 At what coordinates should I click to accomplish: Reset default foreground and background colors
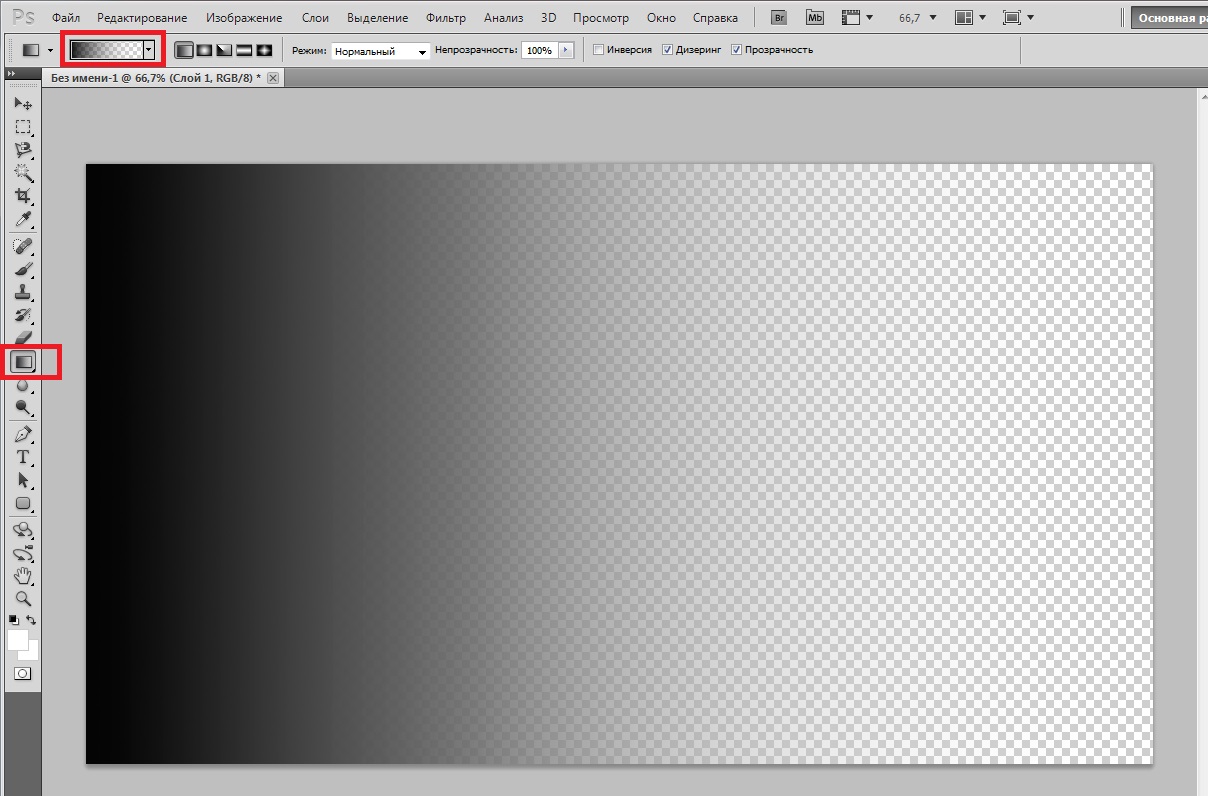click(x=14, y=620)
